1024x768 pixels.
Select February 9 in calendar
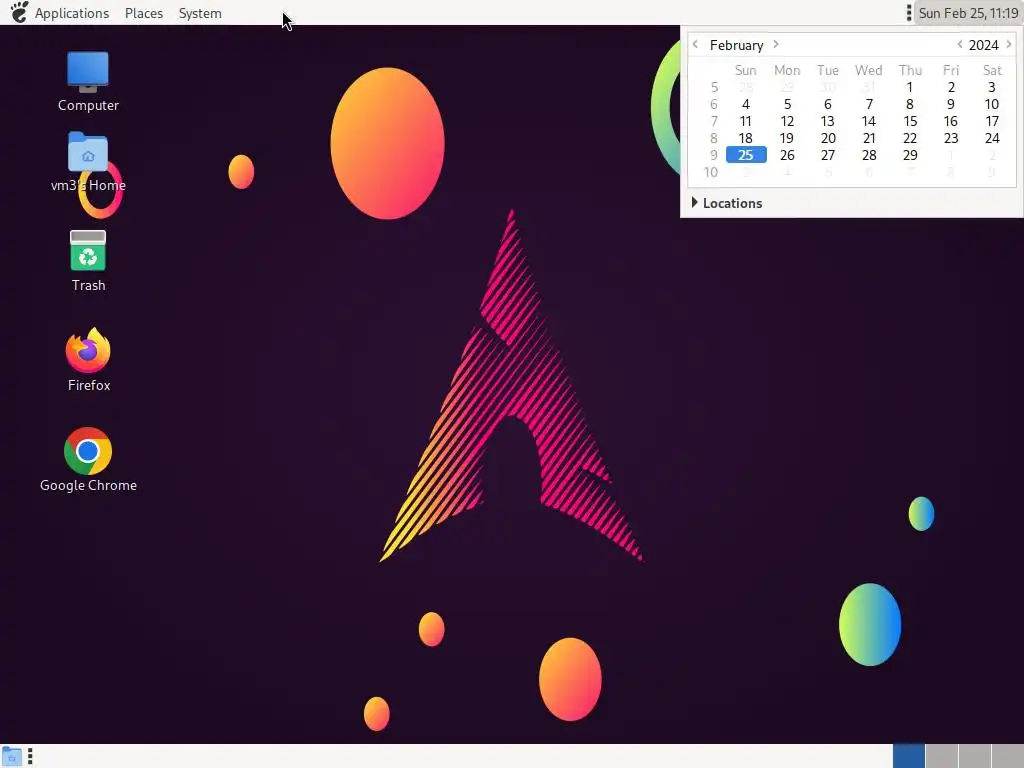pyautogui.click(x=951, y=104)
